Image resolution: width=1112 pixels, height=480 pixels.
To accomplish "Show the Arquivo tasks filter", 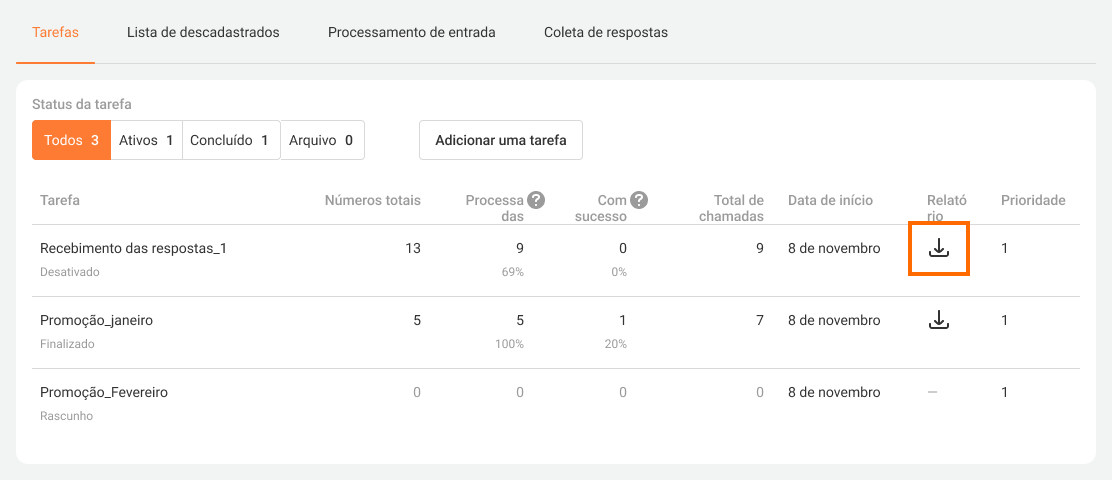I will pos(322,140).
